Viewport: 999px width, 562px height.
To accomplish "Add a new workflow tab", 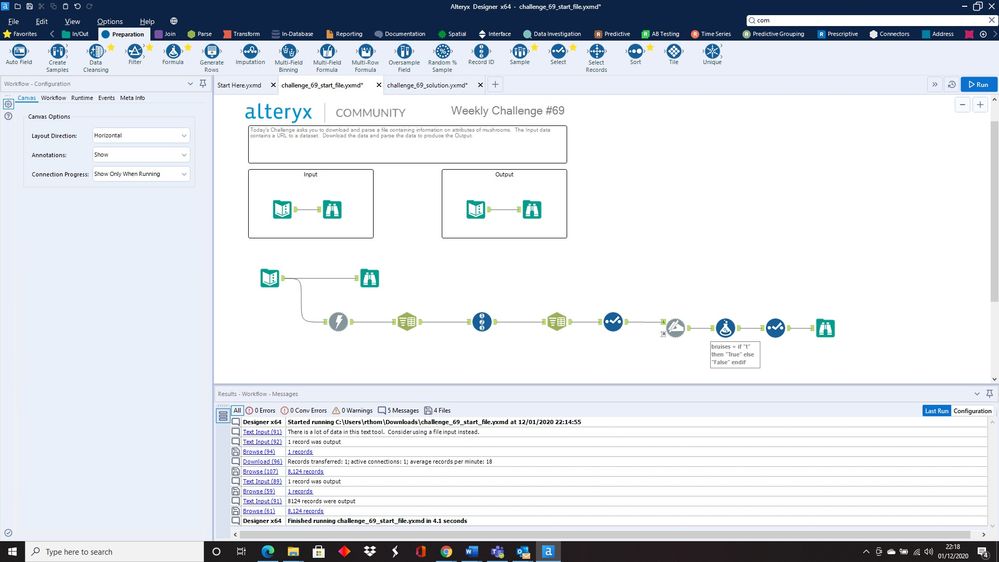I will coord(495,84).
